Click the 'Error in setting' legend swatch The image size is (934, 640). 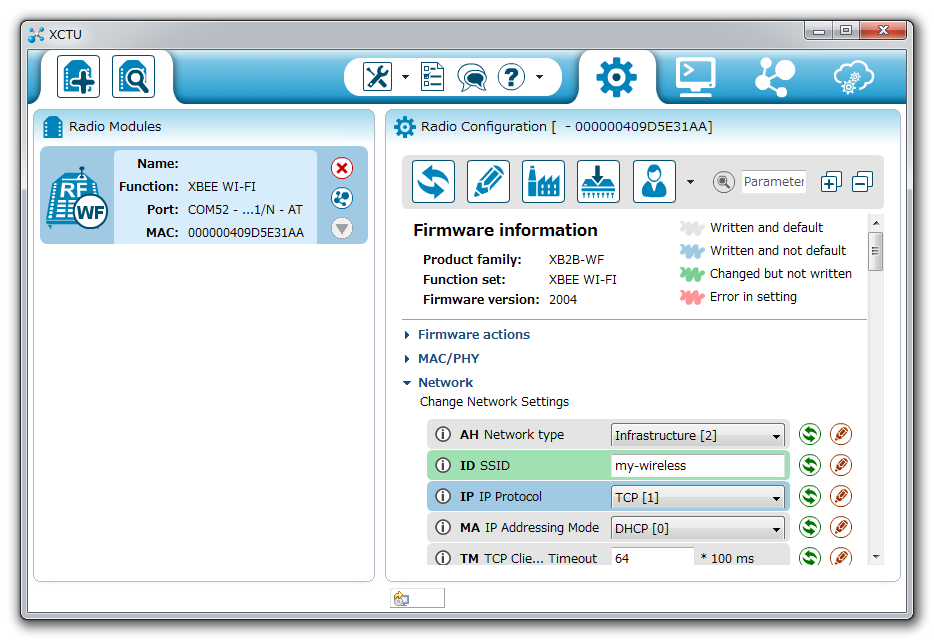click(x=692, y=297)
